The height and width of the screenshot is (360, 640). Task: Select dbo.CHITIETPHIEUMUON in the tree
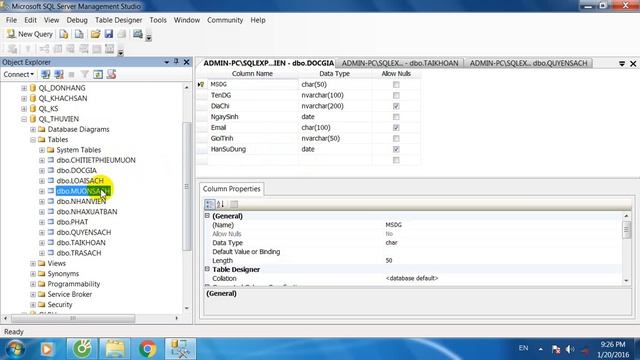click(x=96, y=160)
